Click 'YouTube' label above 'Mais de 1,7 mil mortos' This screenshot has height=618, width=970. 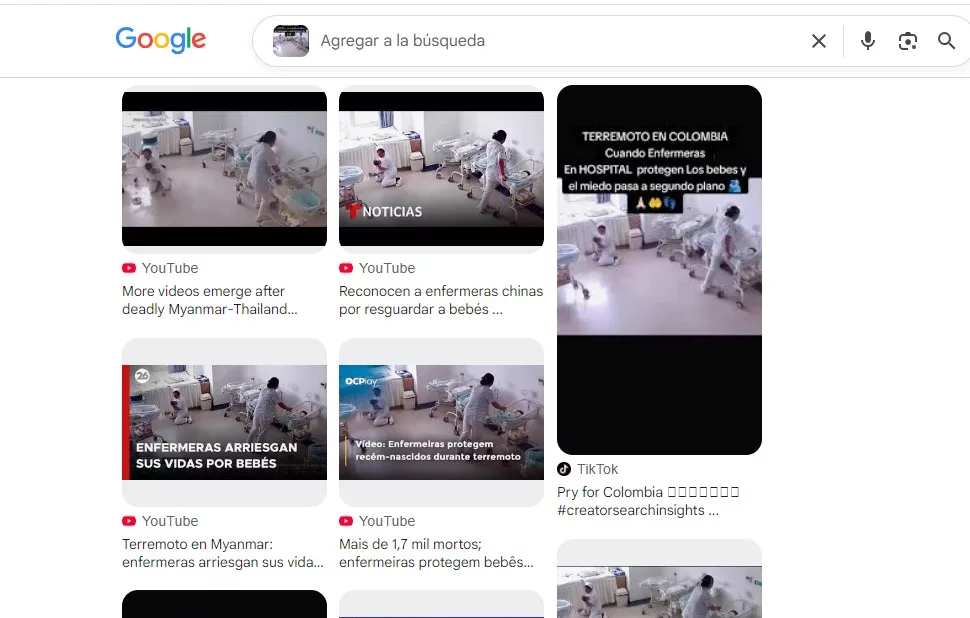point(387,521)
